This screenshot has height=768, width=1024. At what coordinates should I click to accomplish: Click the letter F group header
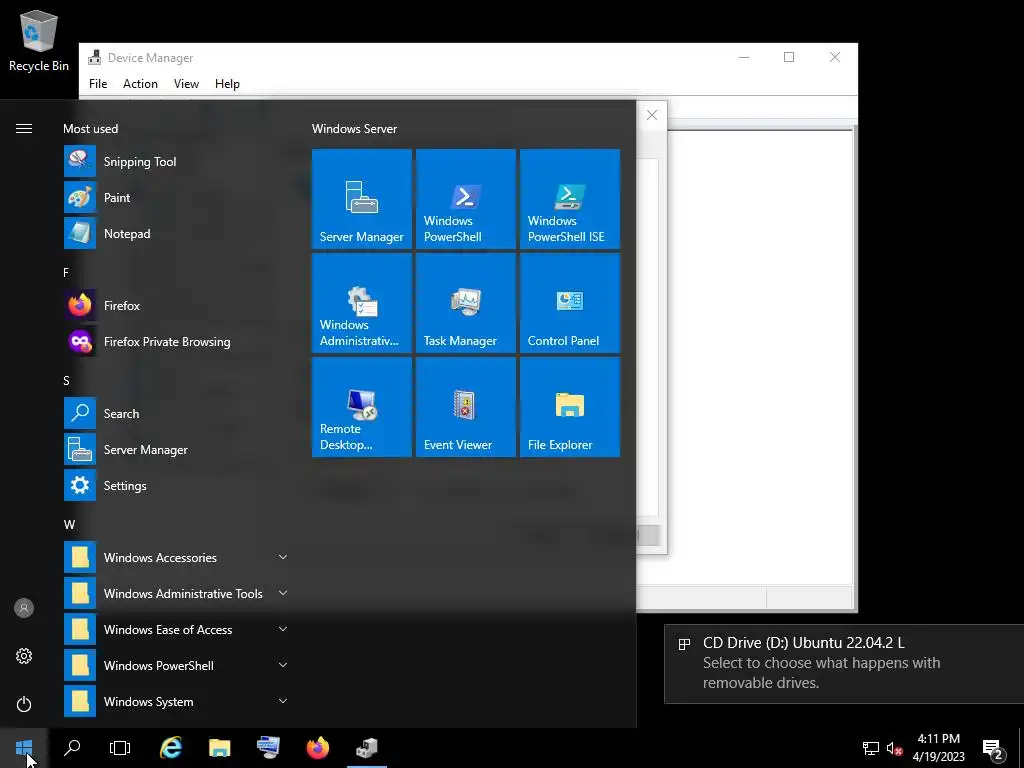click(65, 272)
